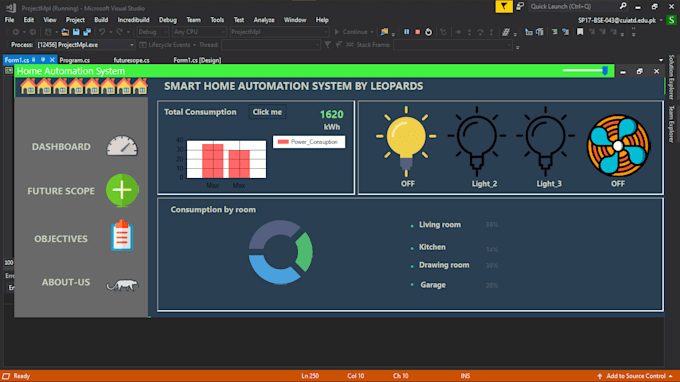Click the leopard About-Us icon

(122, 285)
